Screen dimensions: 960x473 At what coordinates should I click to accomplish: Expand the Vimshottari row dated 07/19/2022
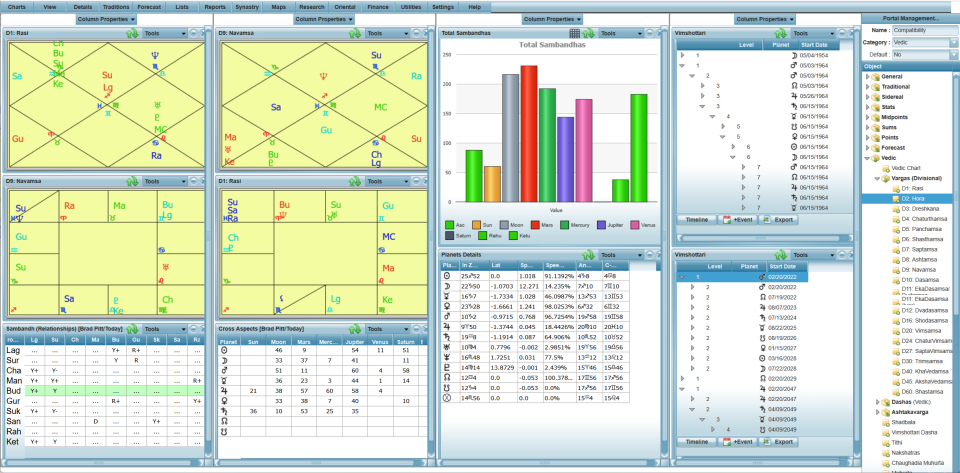coord(692,296)
